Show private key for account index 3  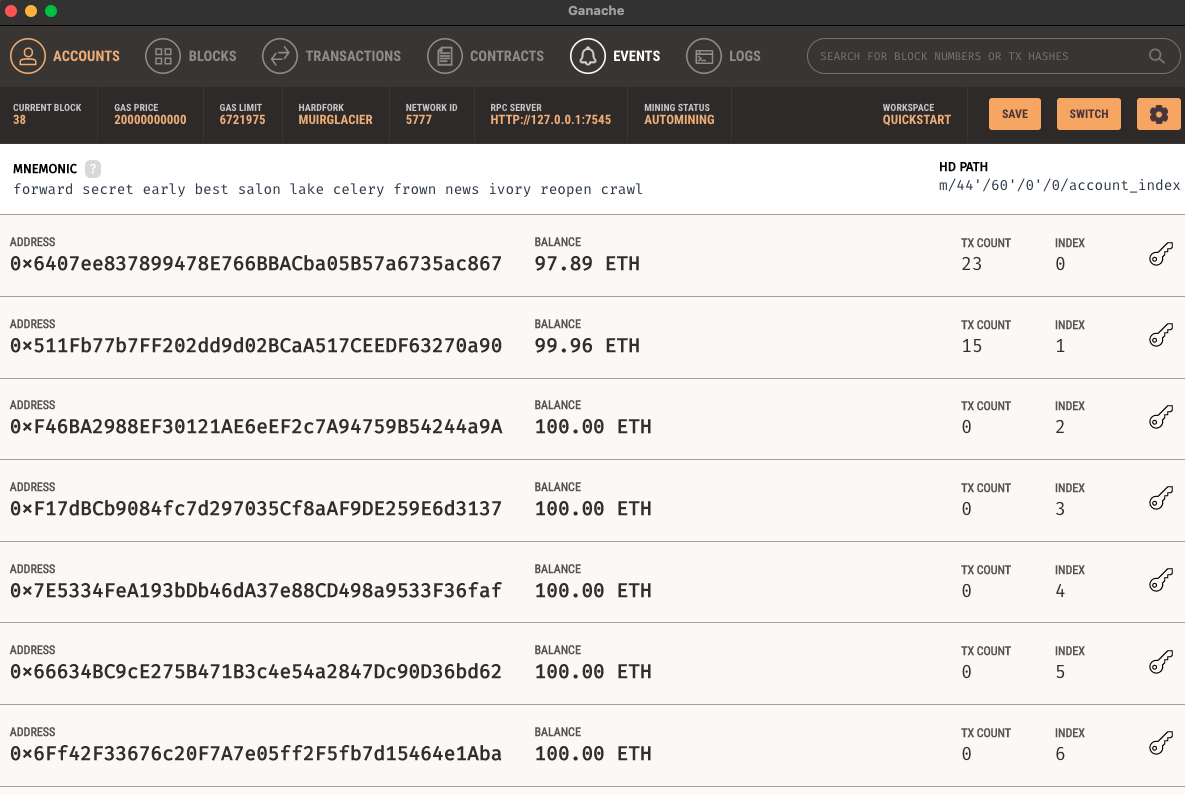1161,499
